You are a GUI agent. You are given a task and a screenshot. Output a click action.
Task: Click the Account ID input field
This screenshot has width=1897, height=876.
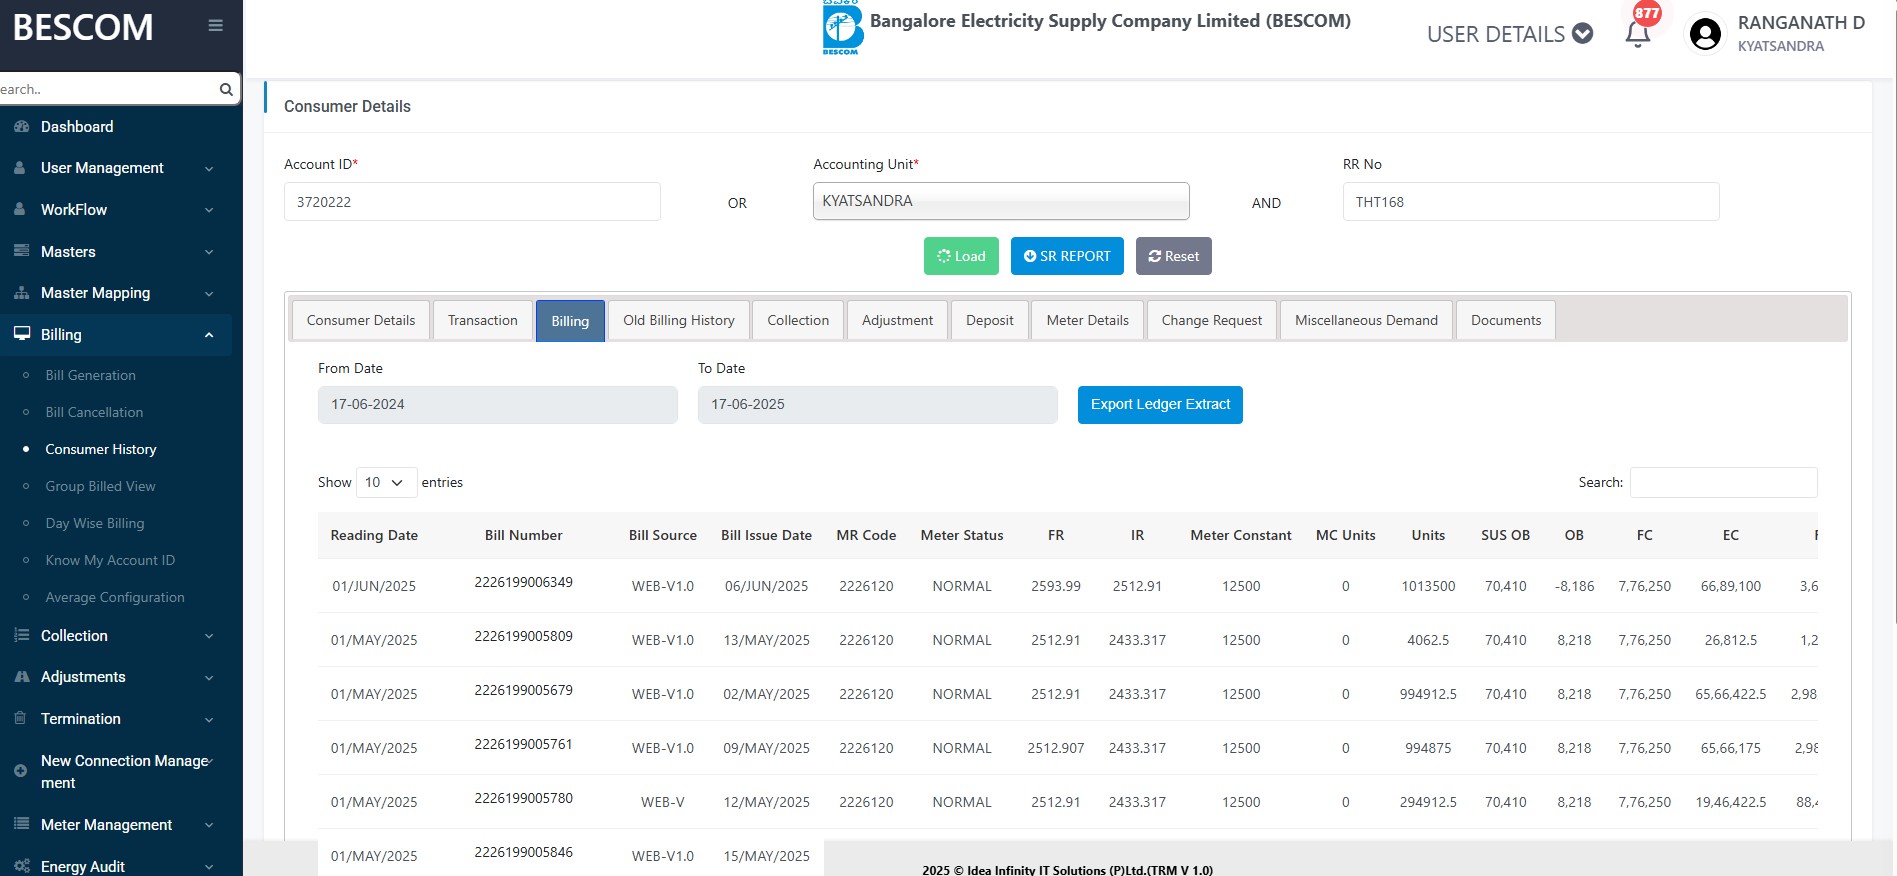click(x=472, y=201)
